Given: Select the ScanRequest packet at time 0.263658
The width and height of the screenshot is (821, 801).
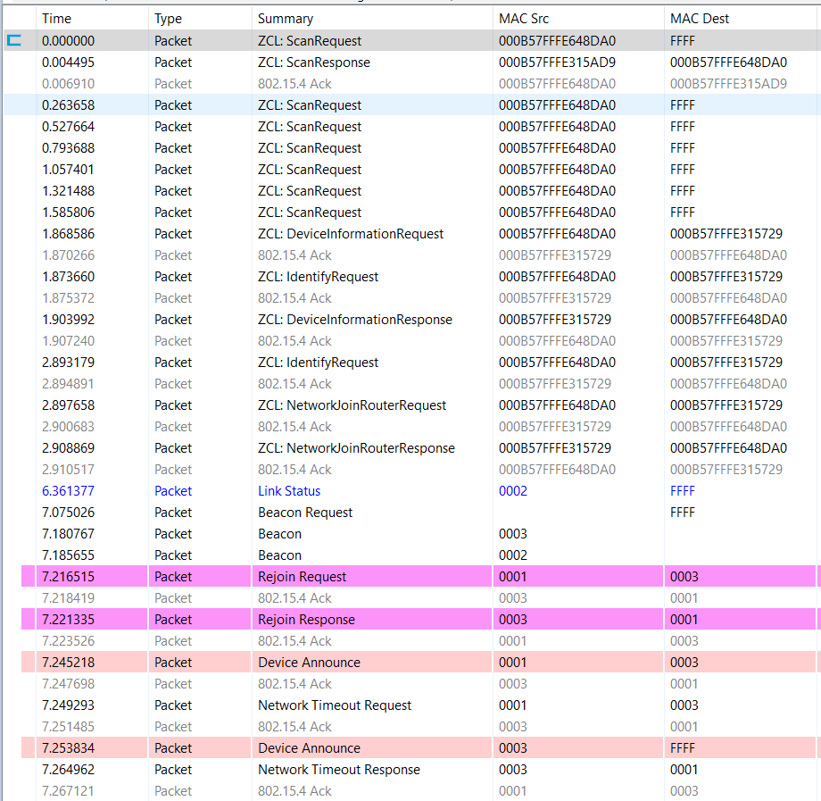Looking at the screenshot, I should click(x=309, y=105).
